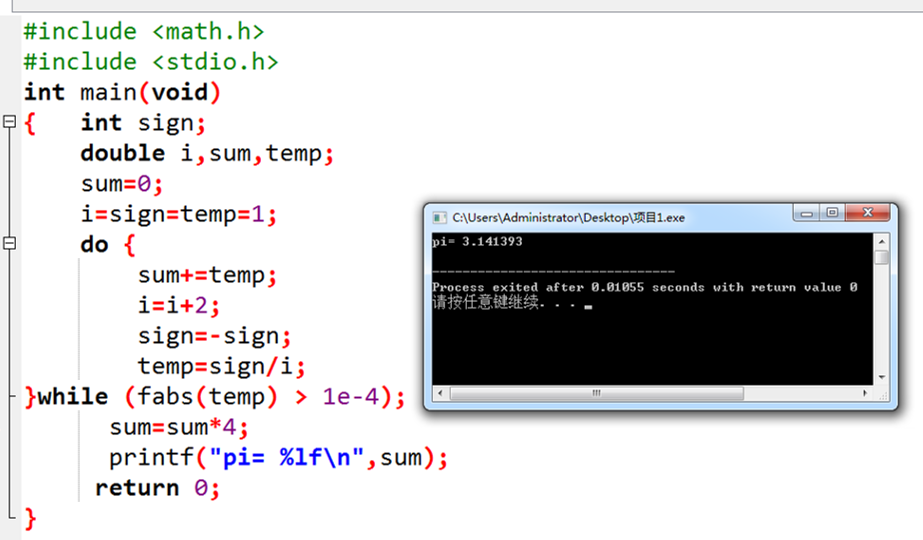Click the 'double i,sum,temp;' declaration
Screen dimensions: 923x540
pyautogui.click(x=207, y=154)
